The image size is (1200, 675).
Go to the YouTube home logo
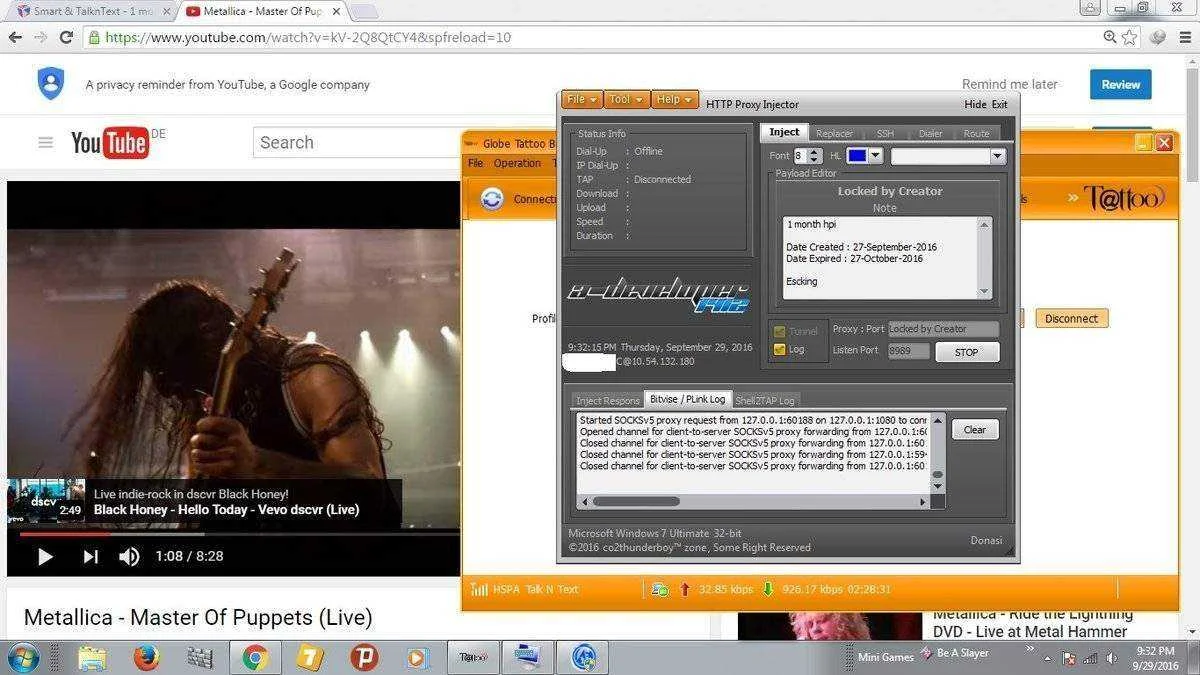(110, 143)
